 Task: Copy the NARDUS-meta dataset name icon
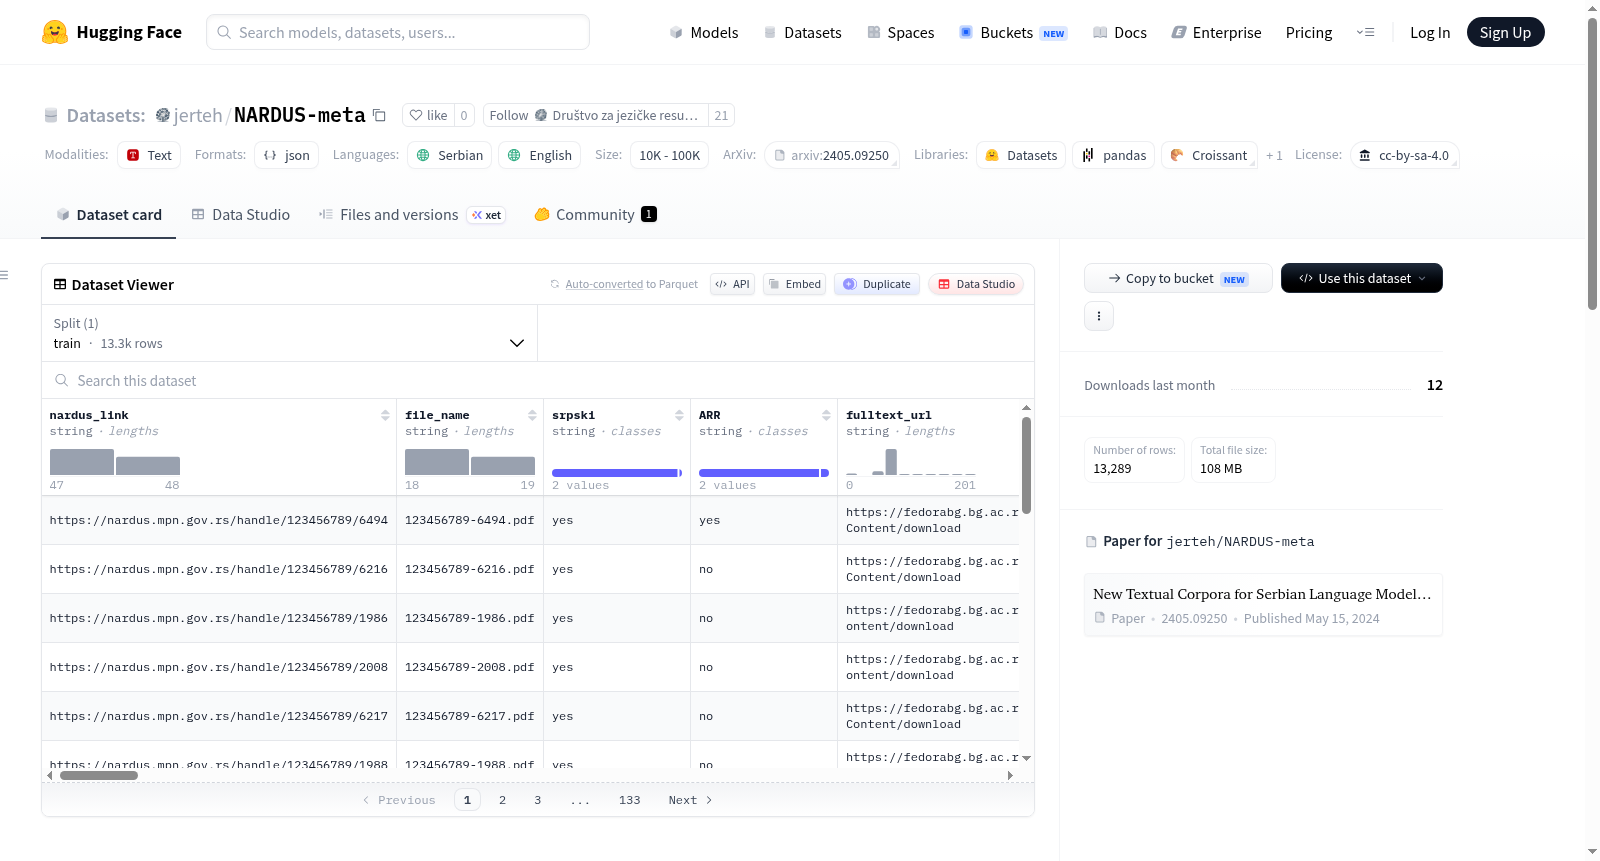pos(379,115)
